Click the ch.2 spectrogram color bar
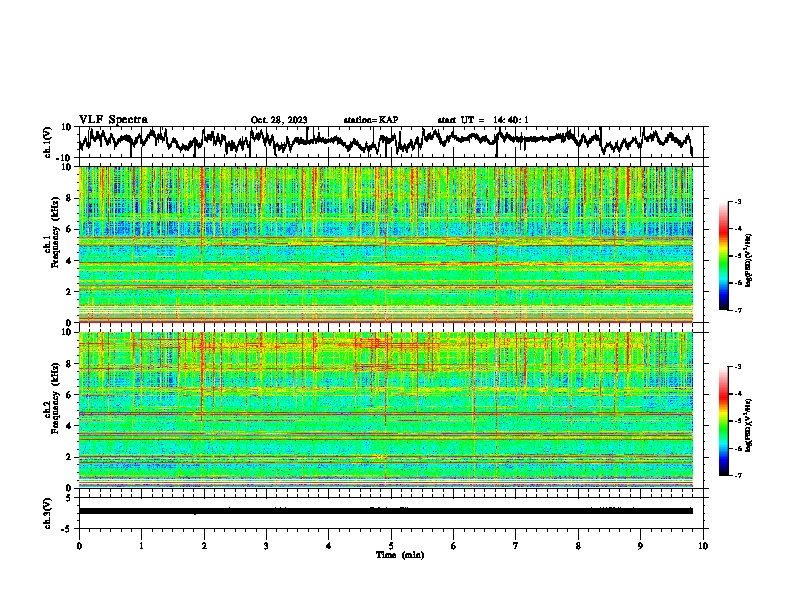 (x=724, y=421)
